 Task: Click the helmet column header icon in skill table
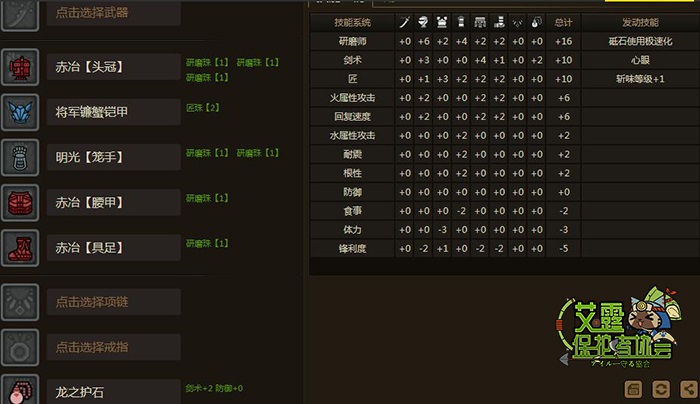(x=423, y=22)
